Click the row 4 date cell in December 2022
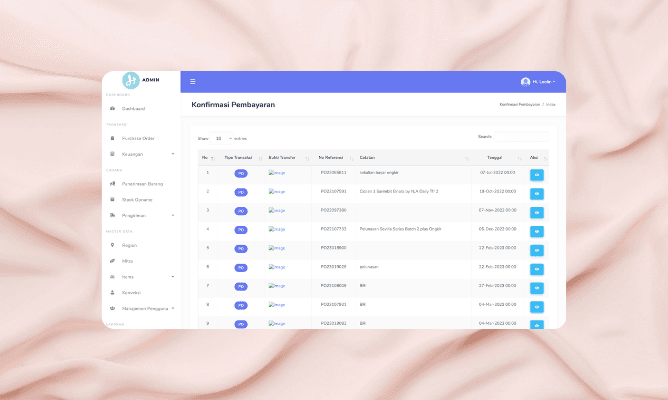Viewport: 668px width, 400px height. point(498,229)
